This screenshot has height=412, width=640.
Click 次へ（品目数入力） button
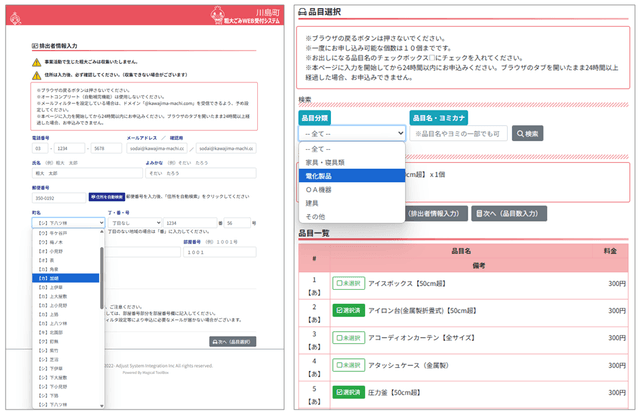tap(509, 214)
